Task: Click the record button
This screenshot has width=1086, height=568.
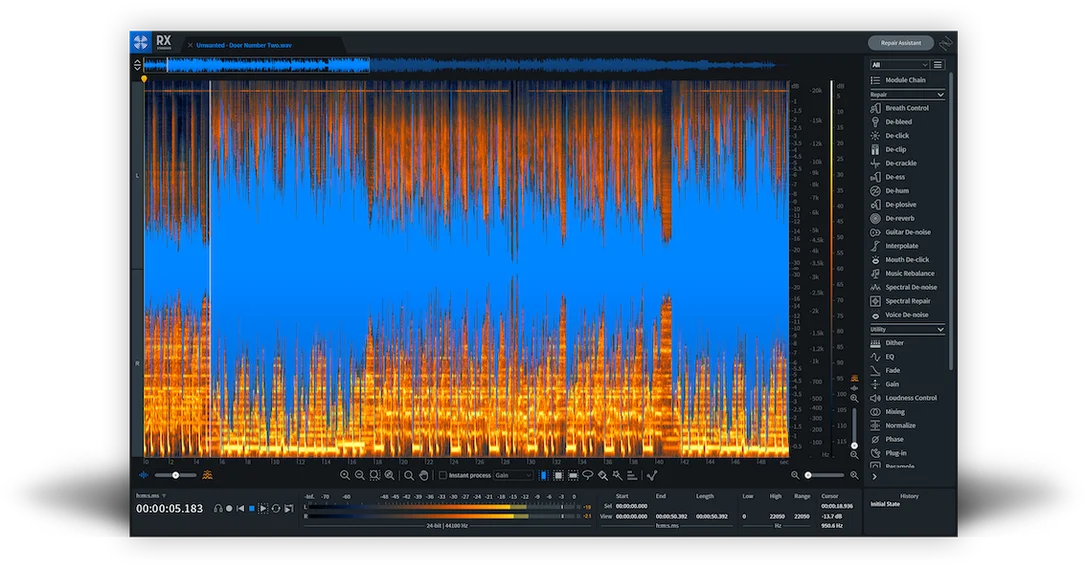Action: click(x=229, y=508)
